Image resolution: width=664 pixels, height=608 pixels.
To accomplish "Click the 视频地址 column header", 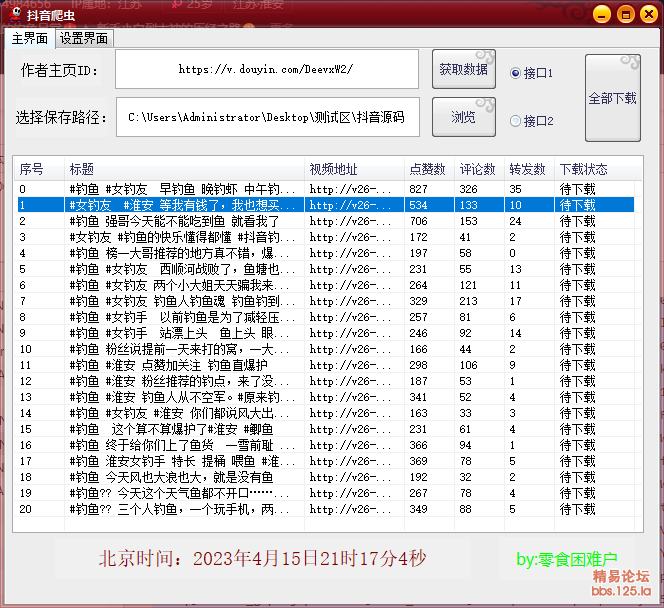I will (354, 169).
